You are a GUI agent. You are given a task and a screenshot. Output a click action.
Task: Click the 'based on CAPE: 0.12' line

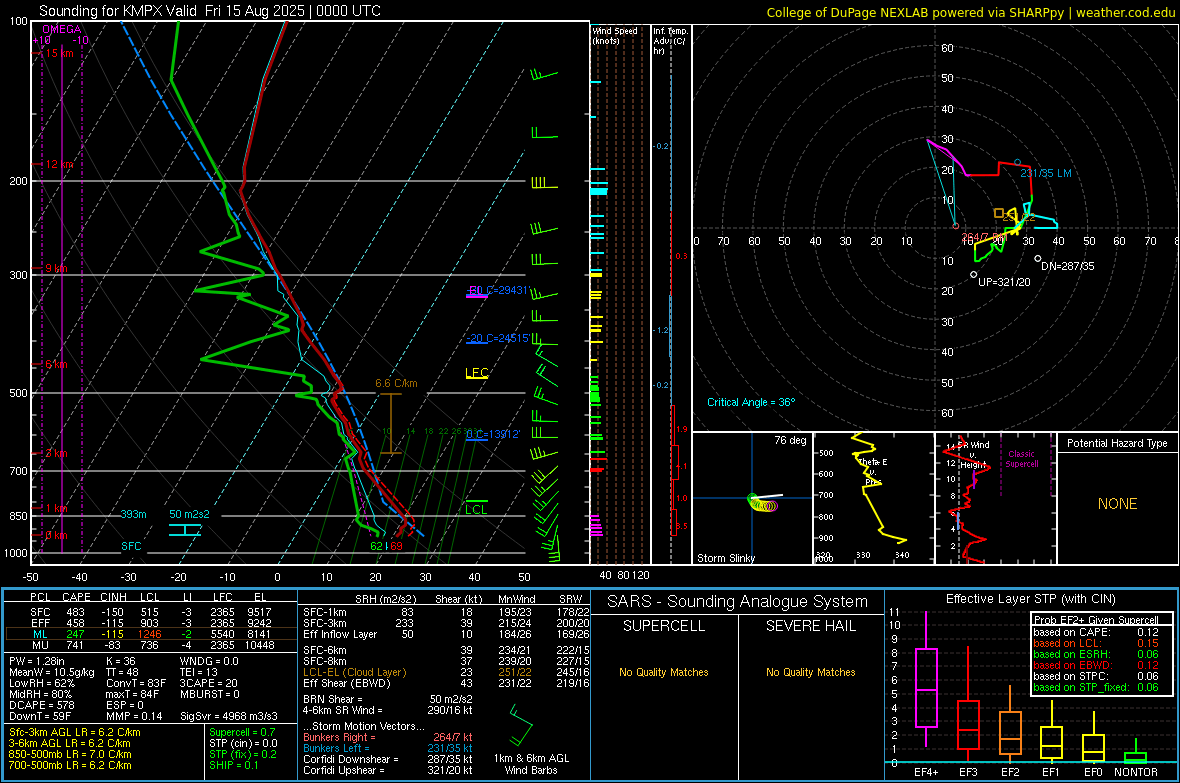pos(1096,632)
